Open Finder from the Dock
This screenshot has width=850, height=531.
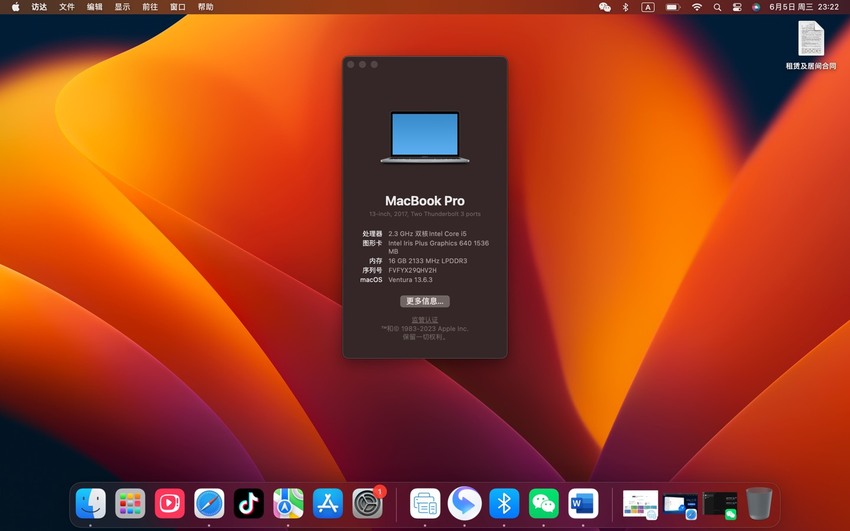tap(91, 503)
